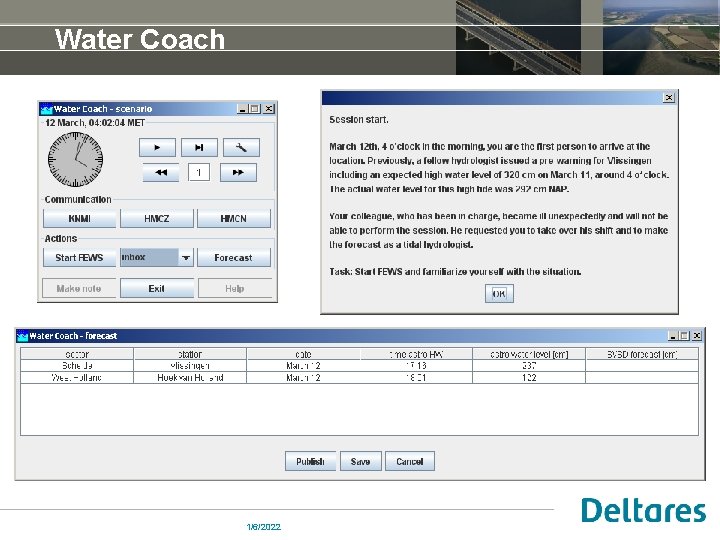Screen dimensions: 720x540
Task: Select the sector column header
Action: 77,354
